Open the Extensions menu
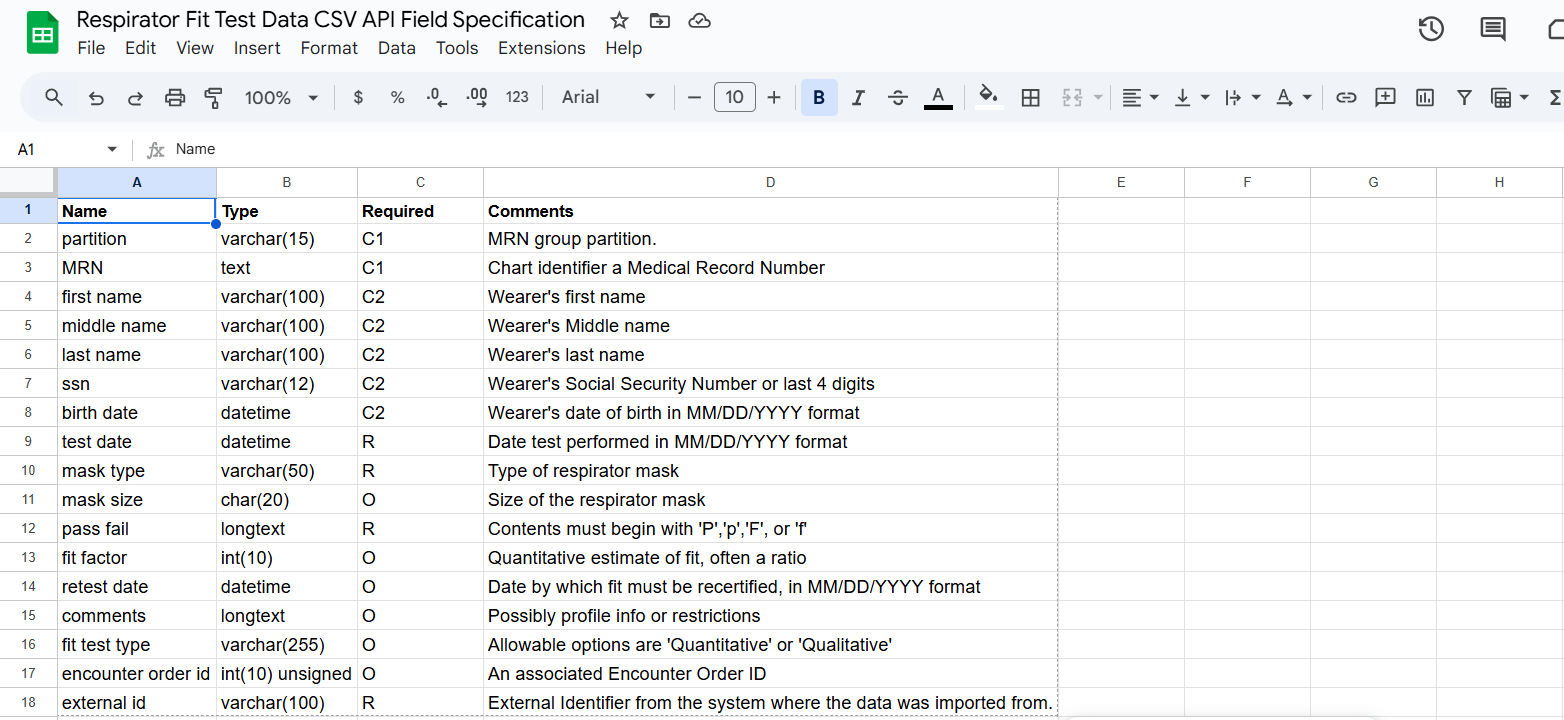 541,48
